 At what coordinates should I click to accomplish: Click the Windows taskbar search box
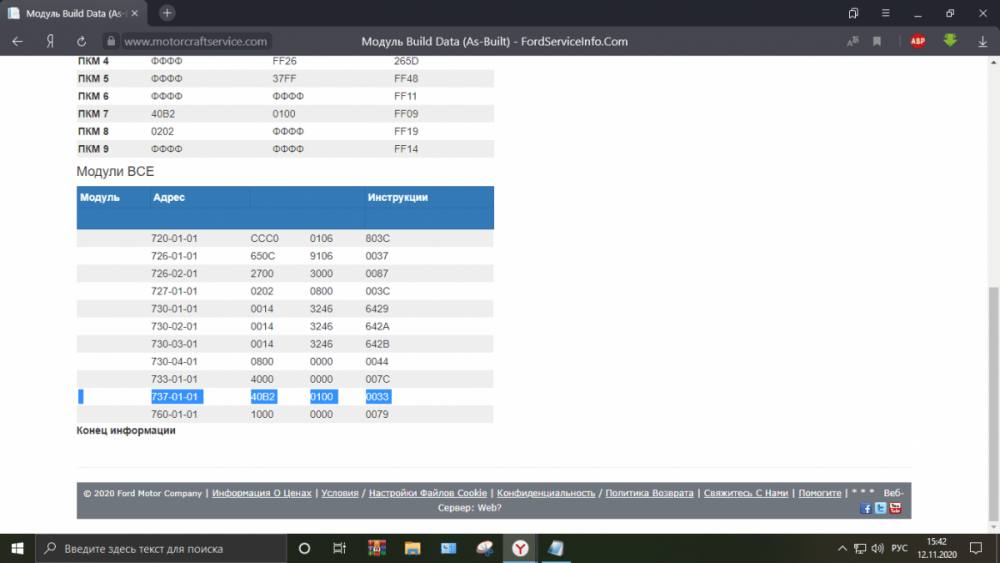pyautogui.click(x=160, y=549)
